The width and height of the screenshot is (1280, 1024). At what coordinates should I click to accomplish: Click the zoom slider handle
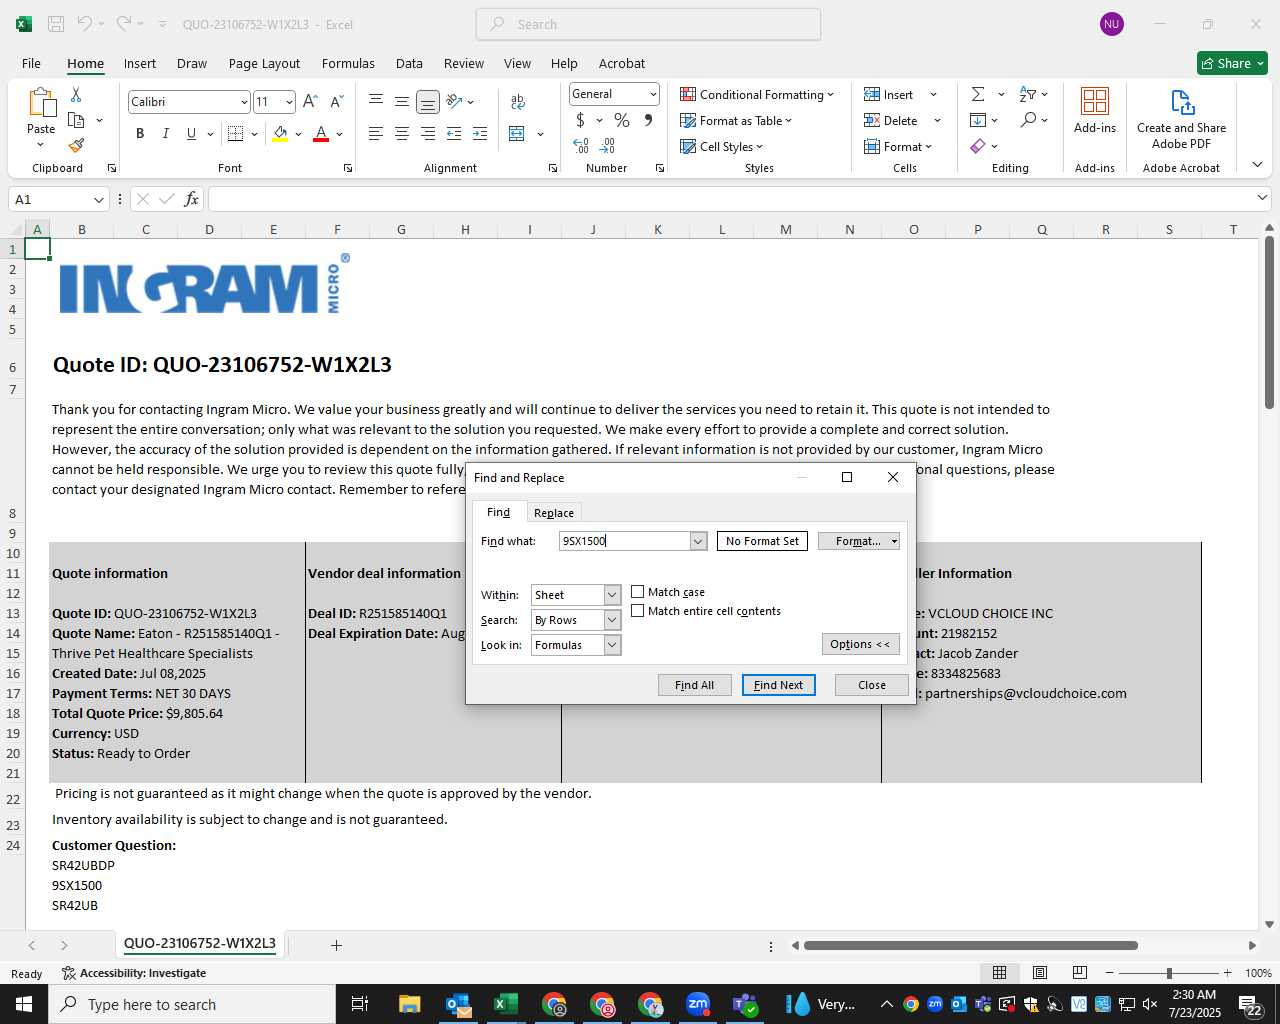click(x=1169, y=973)
